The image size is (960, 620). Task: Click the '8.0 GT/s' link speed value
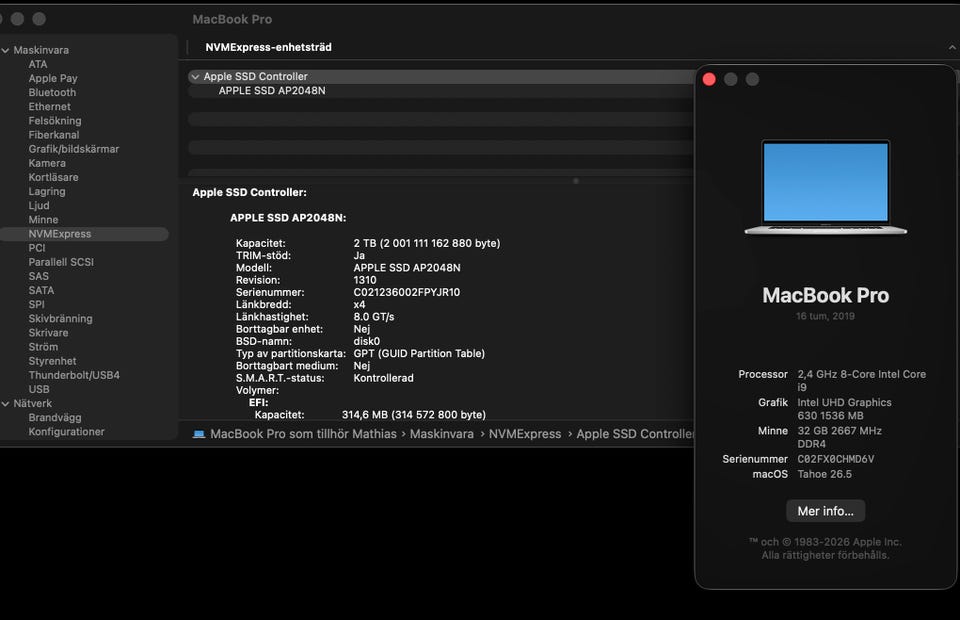[373, 317]
